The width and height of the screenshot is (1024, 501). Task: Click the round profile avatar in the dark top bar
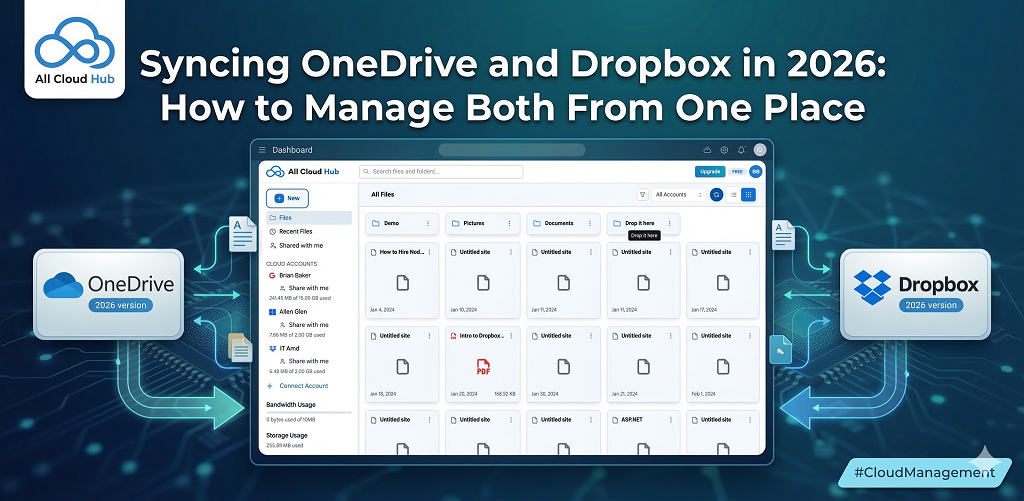click(759, 150)
